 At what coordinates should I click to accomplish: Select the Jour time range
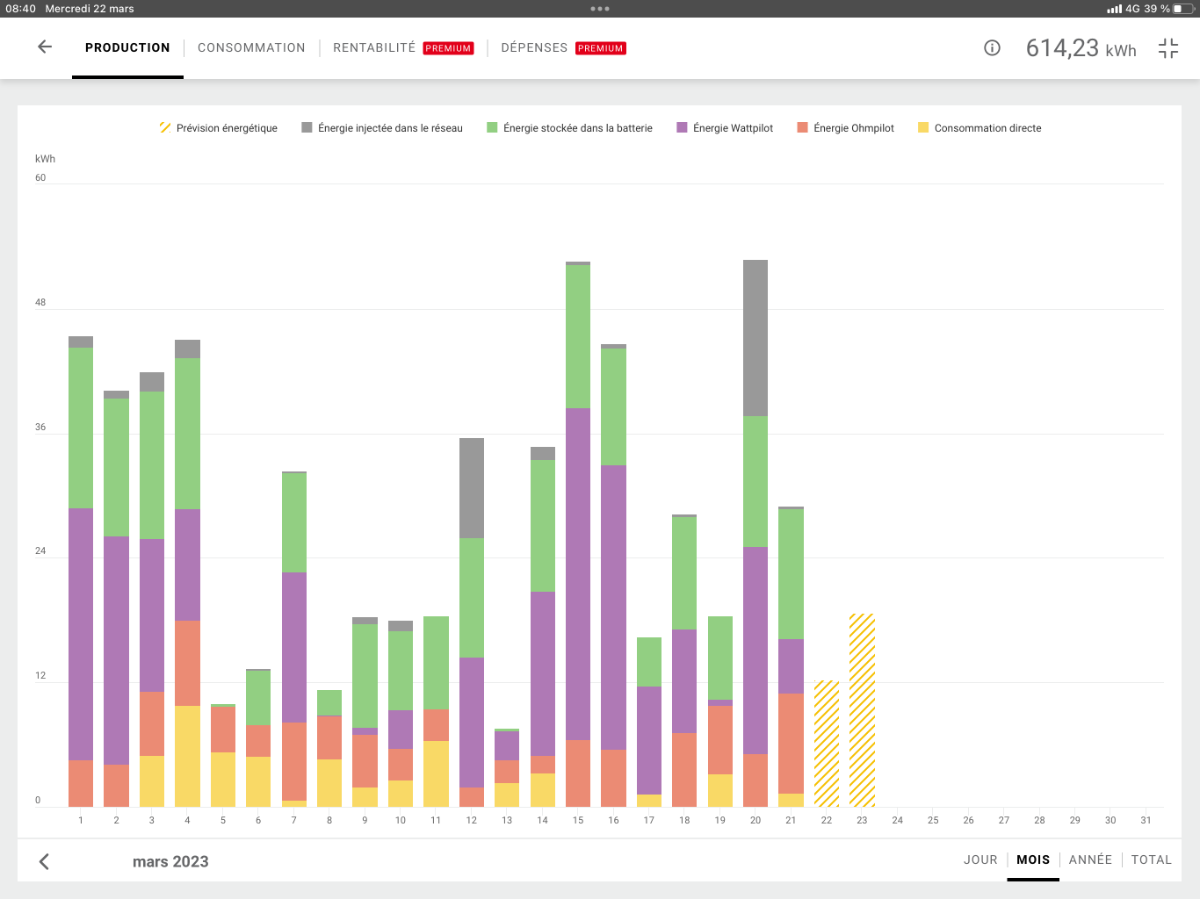coord(980,860)
